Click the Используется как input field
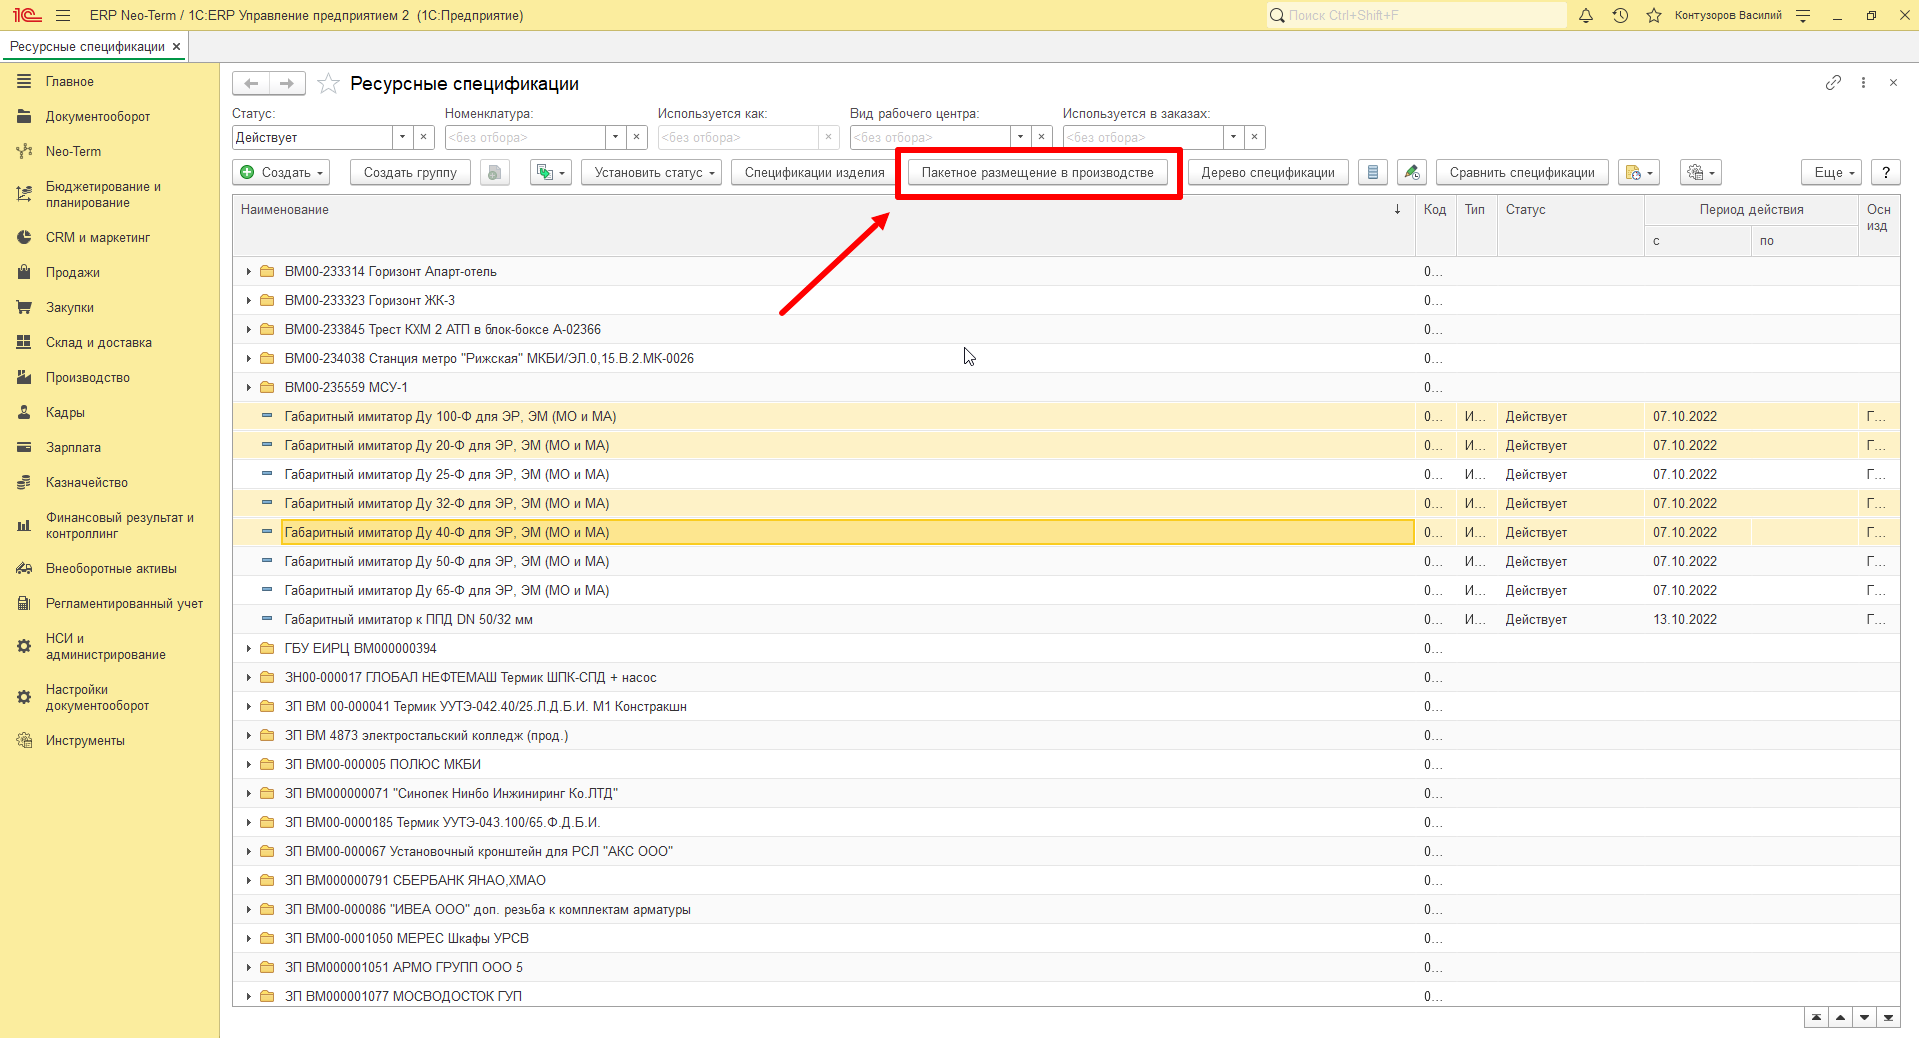 point(738,137)
